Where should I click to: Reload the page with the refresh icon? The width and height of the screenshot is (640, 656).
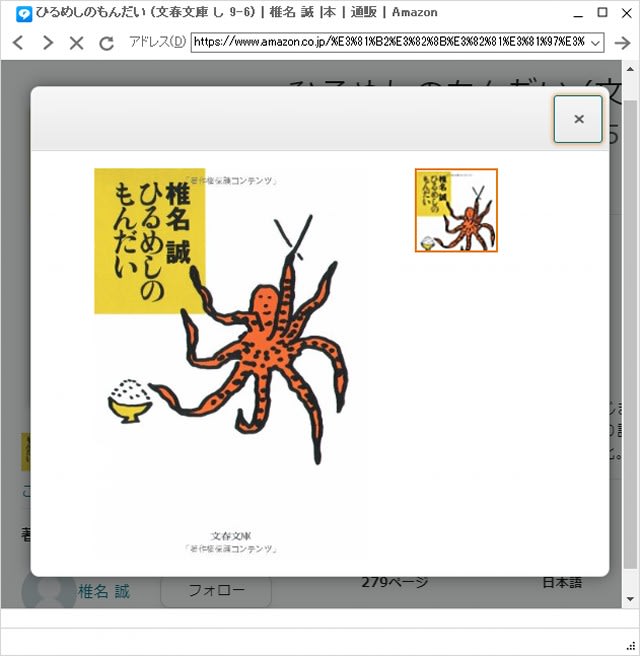106,43
